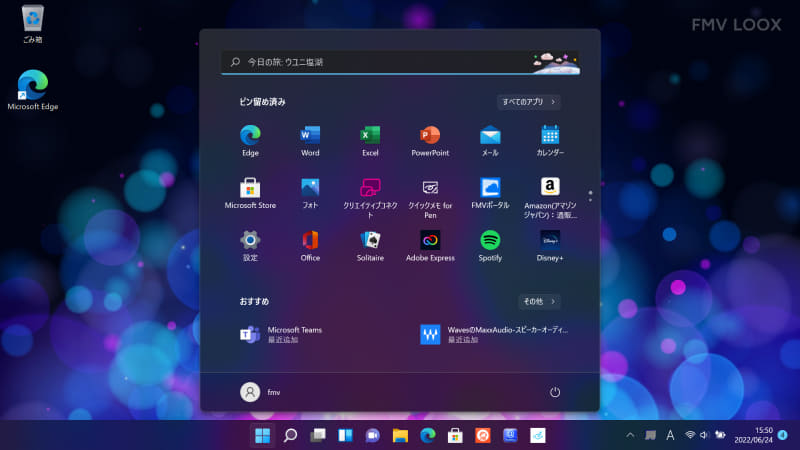This screenshot has height=450, width=800.
Task: Open the blue monitor app icon on the taskbar
Action: (x=510, y=435)
